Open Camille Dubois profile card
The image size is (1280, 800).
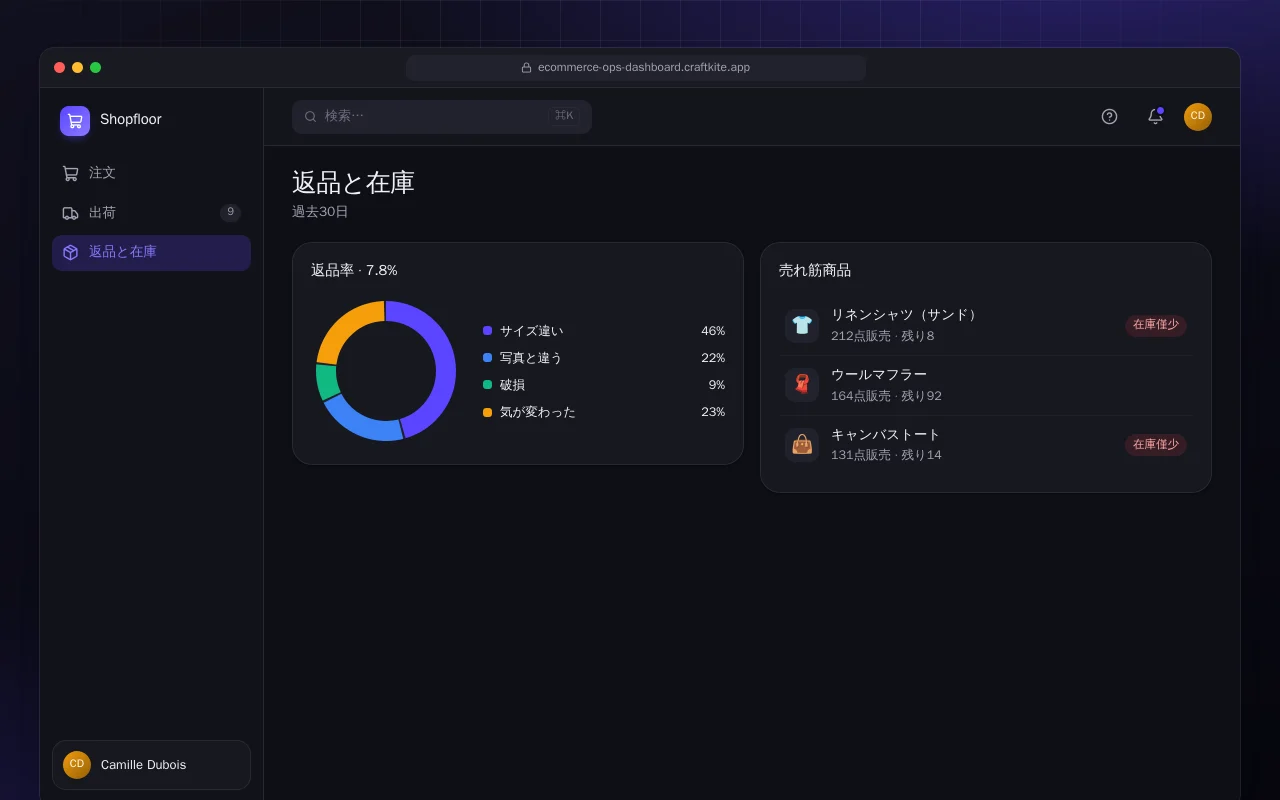point(151,765)
